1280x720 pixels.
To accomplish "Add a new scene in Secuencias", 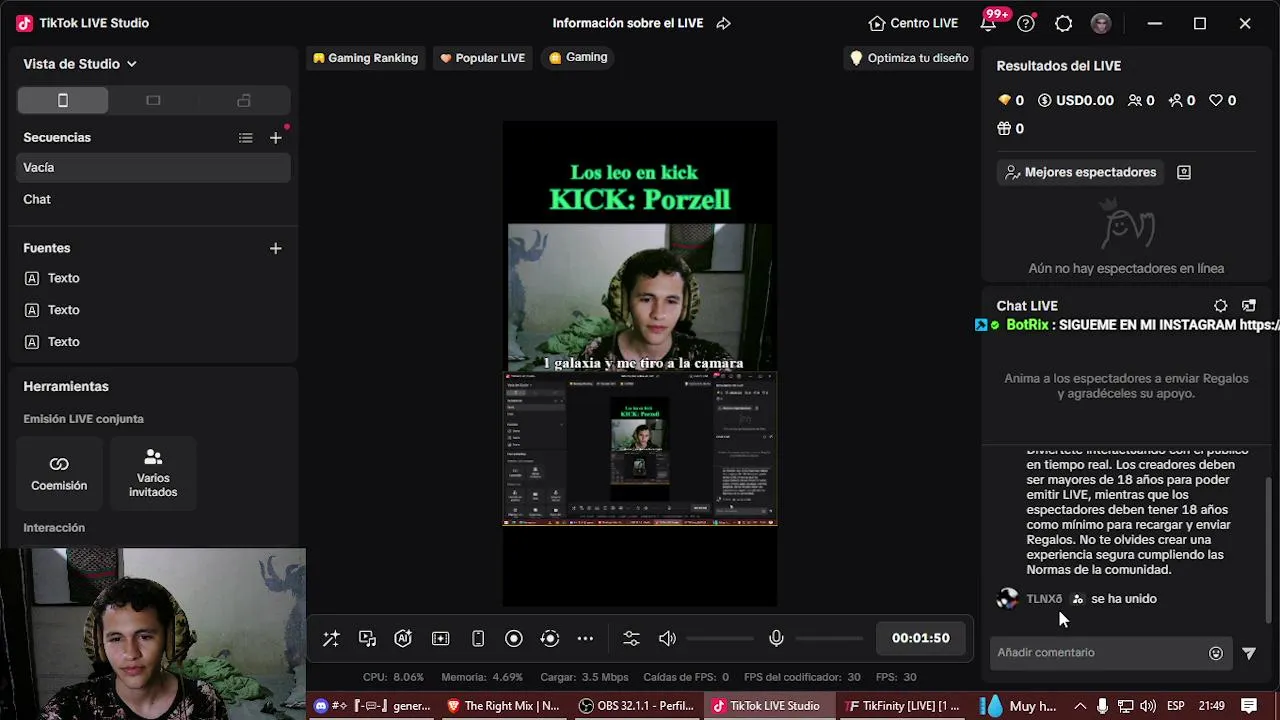I will coord(276,138).
